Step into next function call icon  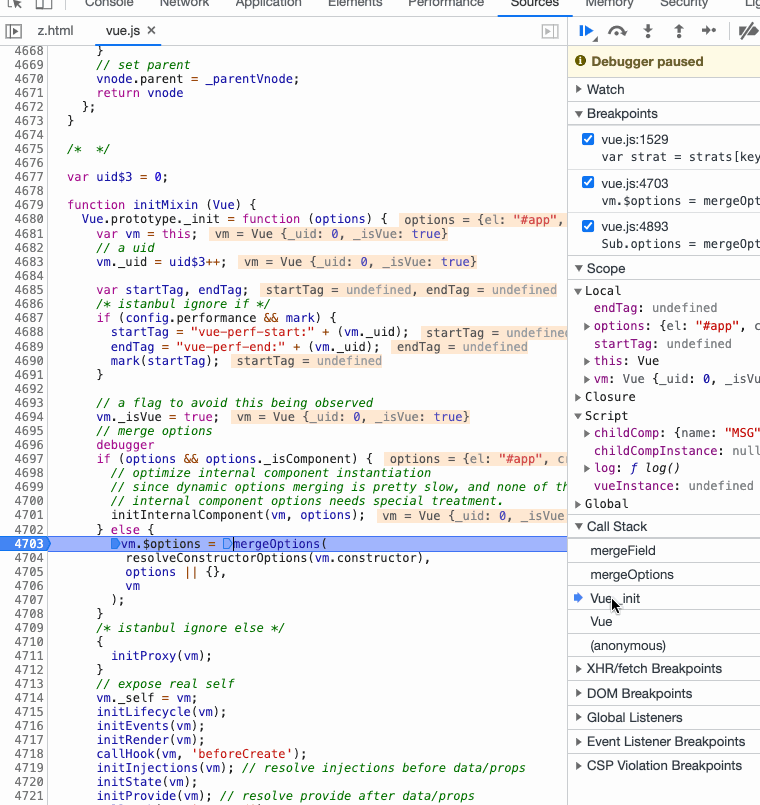coord(648,31)
